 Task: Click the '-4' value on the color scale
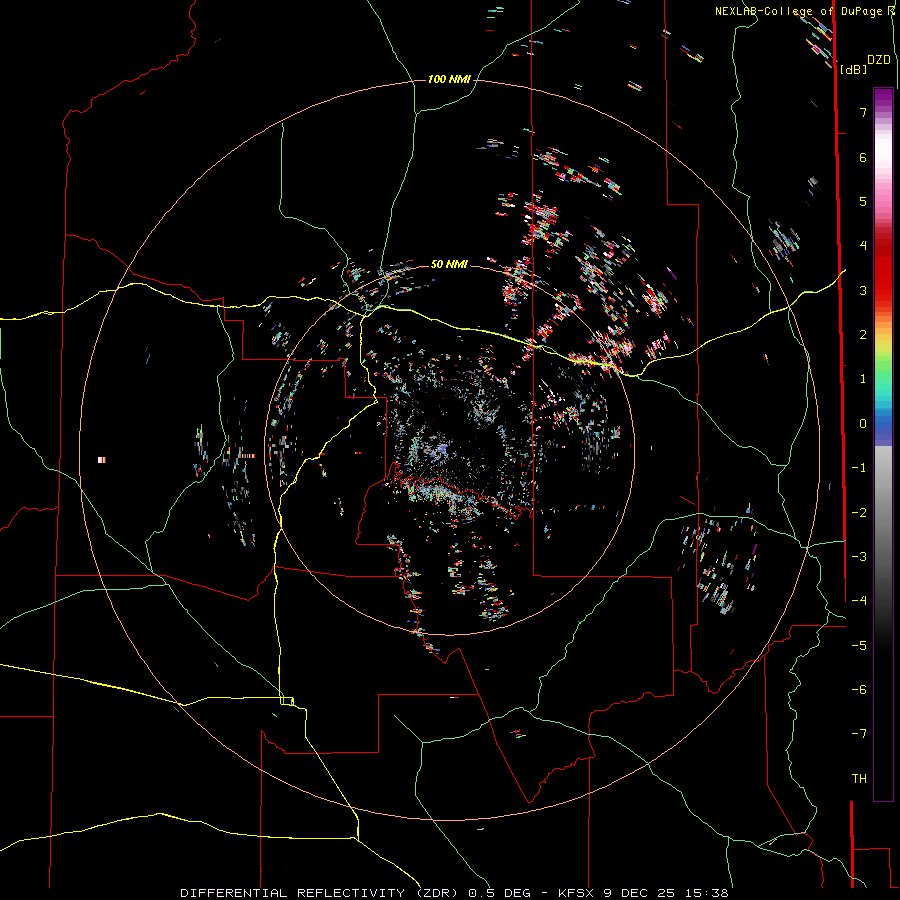tap(859, 601)
